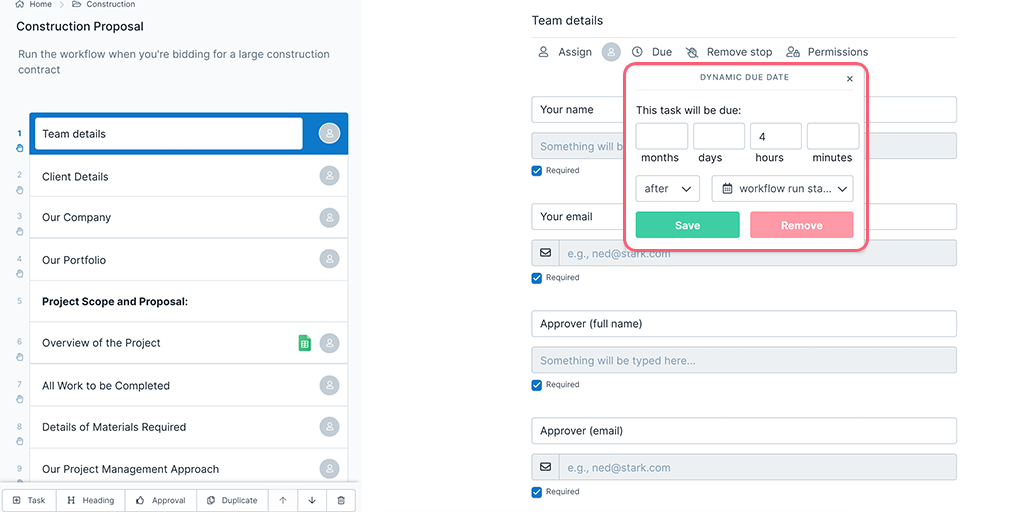Close the Dynamic Due Date popup
The height and width of the screenshot is (512, 1024).
[850, 79]
